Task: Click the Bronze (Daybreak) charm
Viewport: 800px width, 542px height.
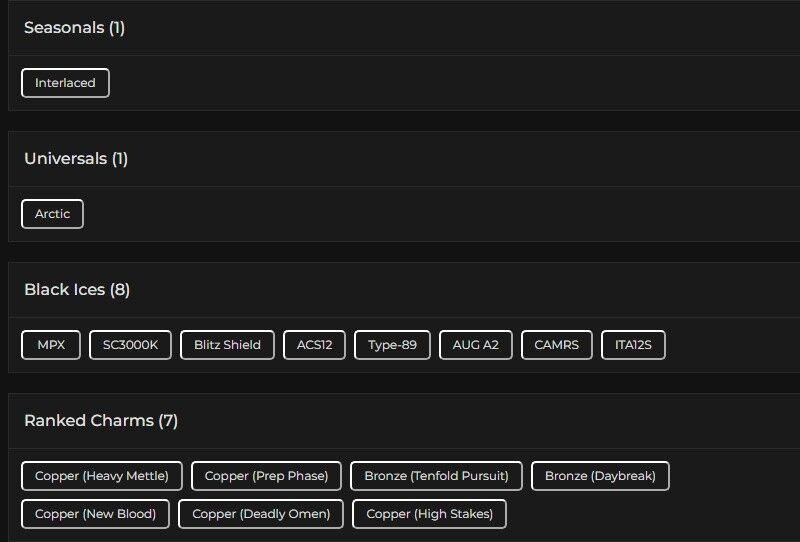Action: 600,476
